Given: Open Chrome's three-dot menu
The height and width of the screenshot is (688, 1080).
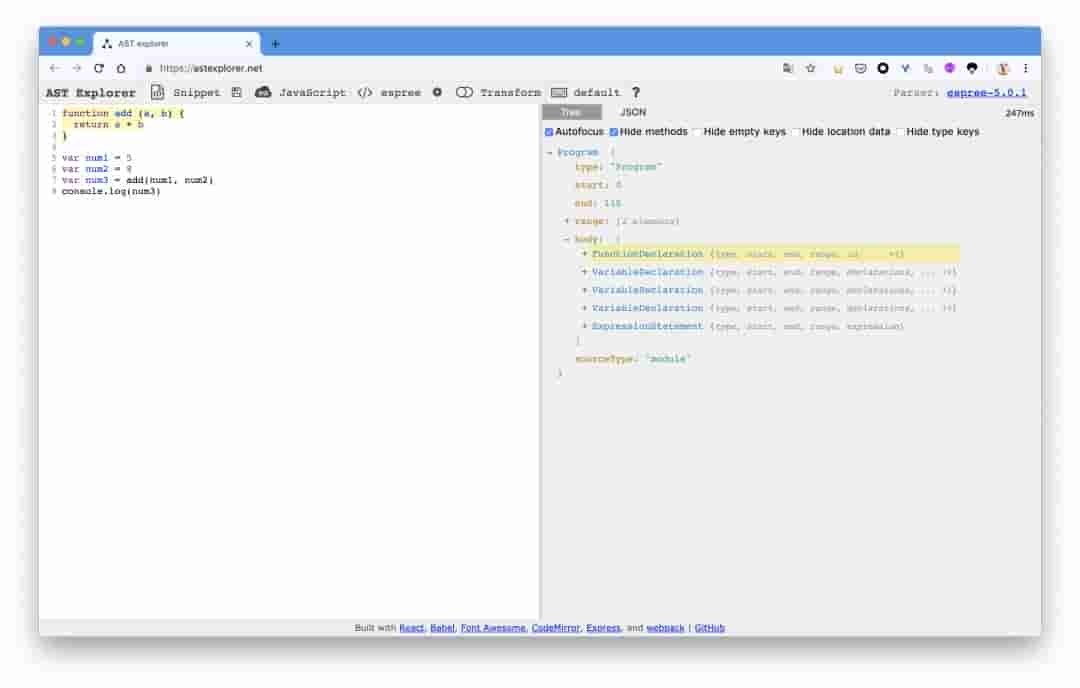Looking at the screenshot, I should pyautogui.click(x=1025, y=68).
